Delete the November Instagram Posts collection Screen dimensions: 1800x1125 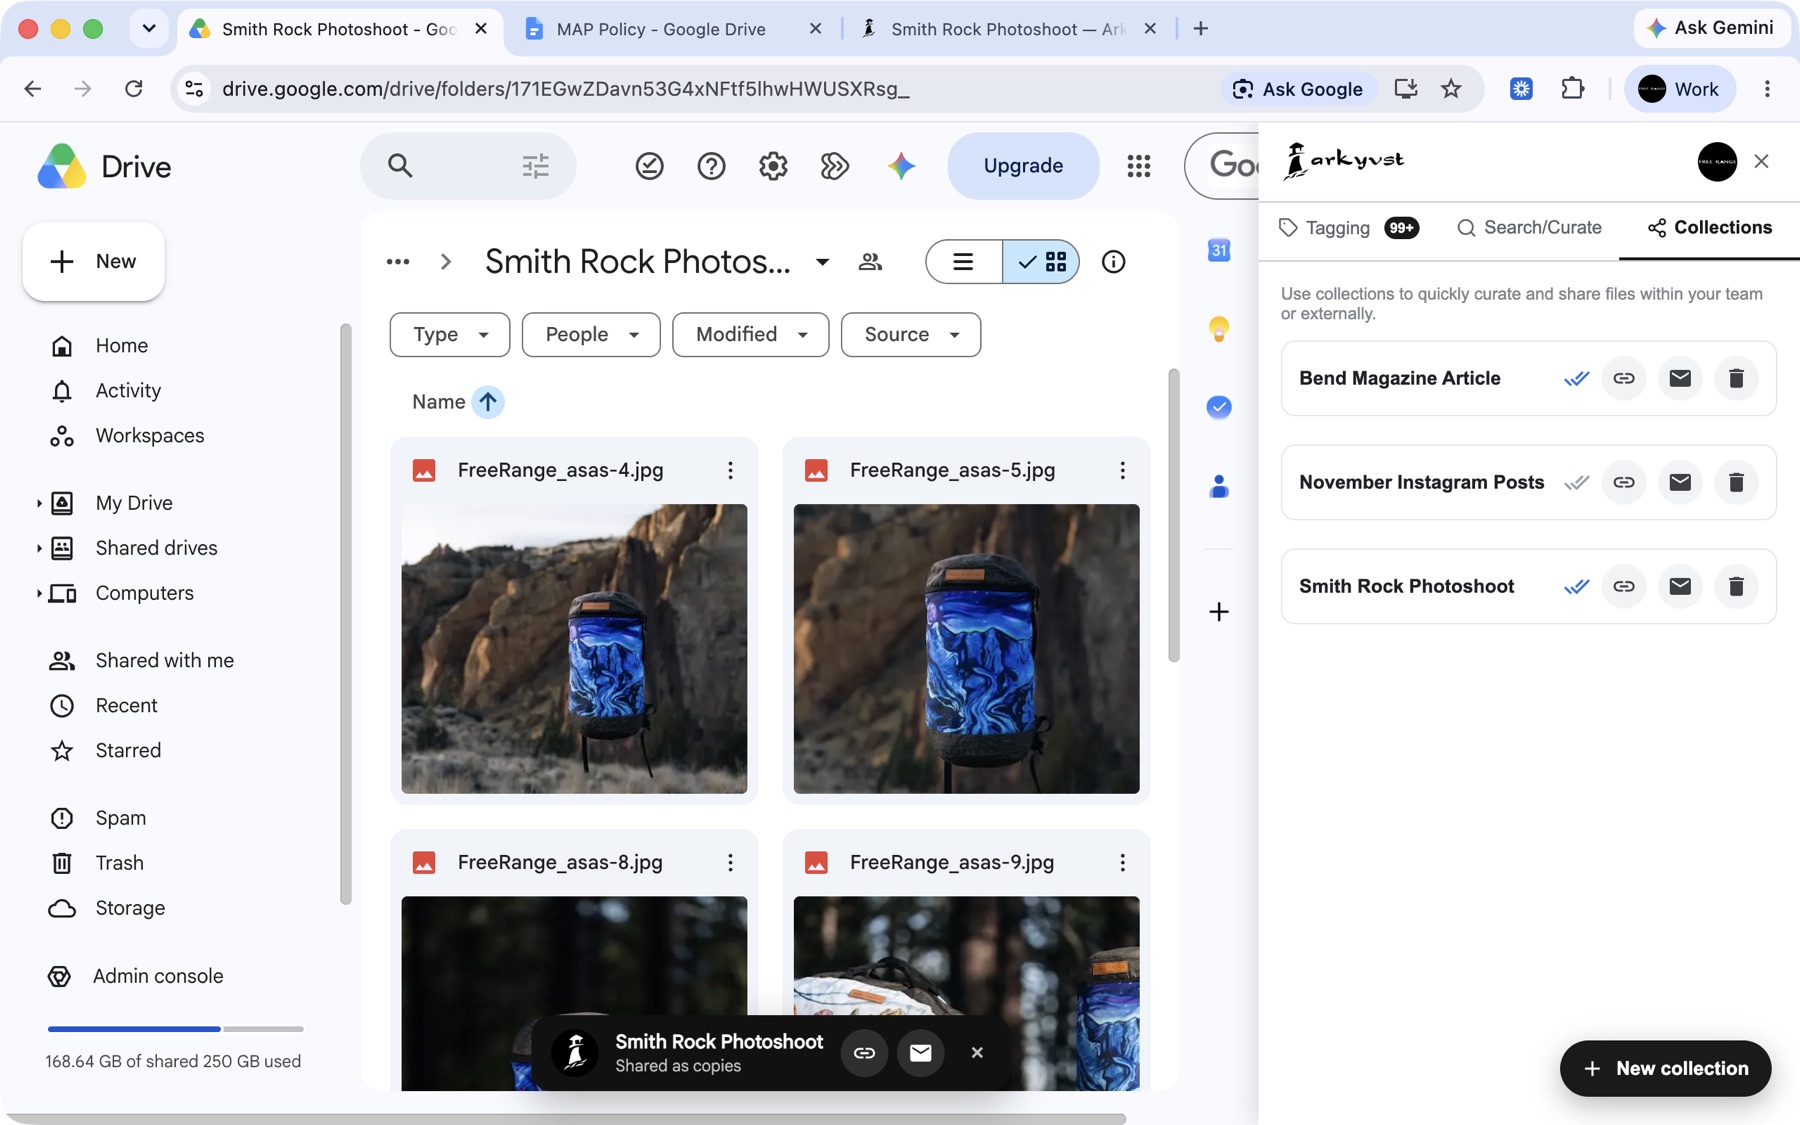[1735, 482]
